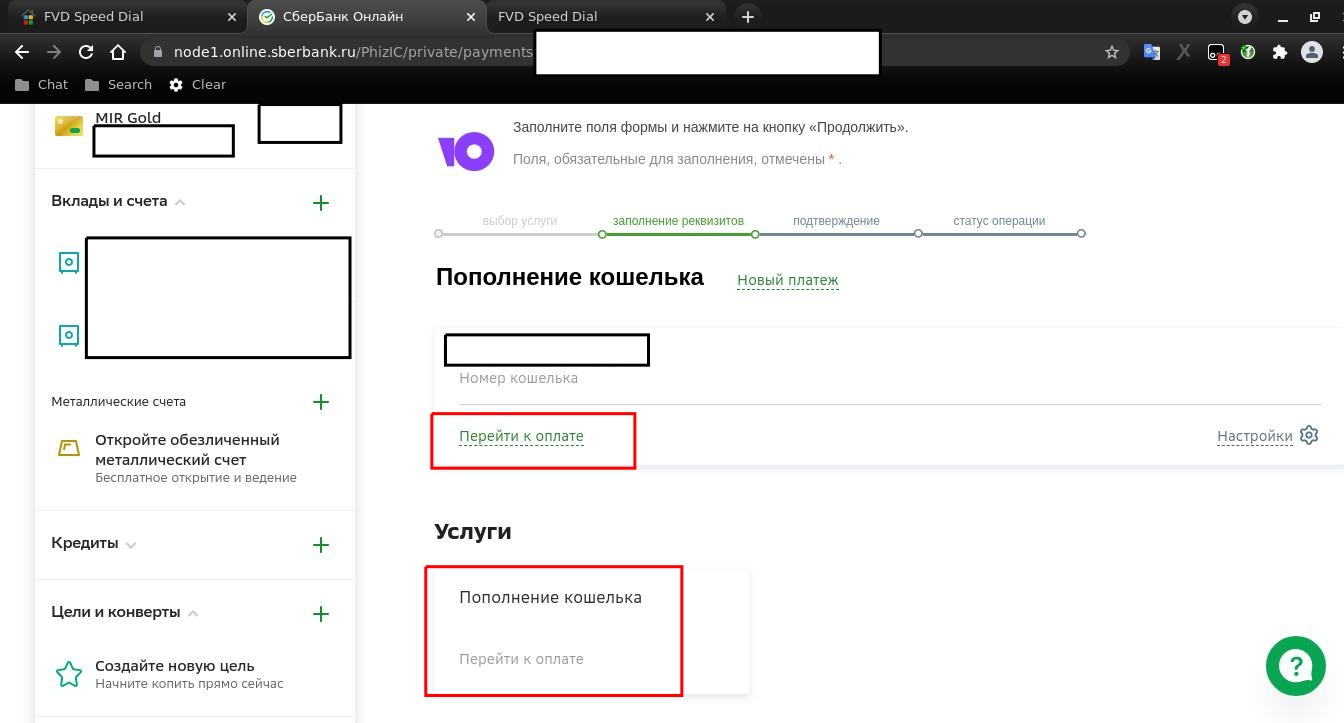Click the plus icon next to Металлические счета
This screenshot has width=1344, height=723.
(x=321, y=402)
